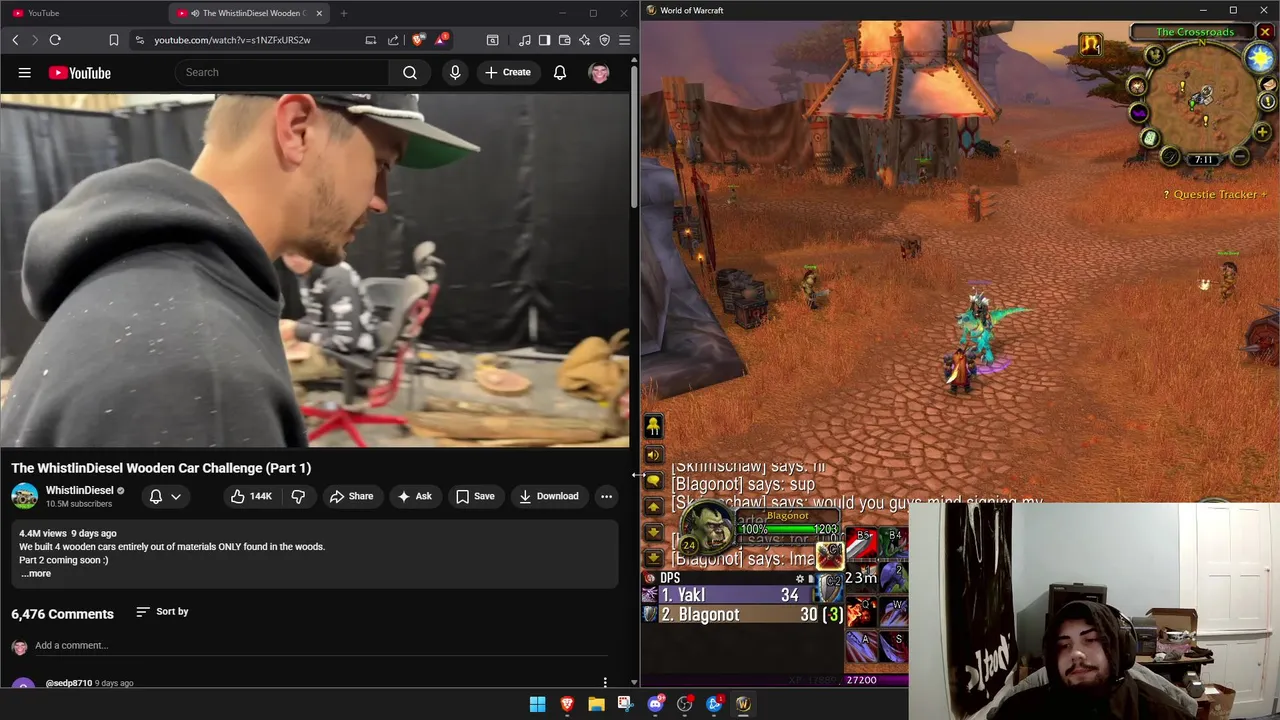Toggle the day/night sun indicator on minimap
Screen dimensions: 1280x720
(1259, 56)
